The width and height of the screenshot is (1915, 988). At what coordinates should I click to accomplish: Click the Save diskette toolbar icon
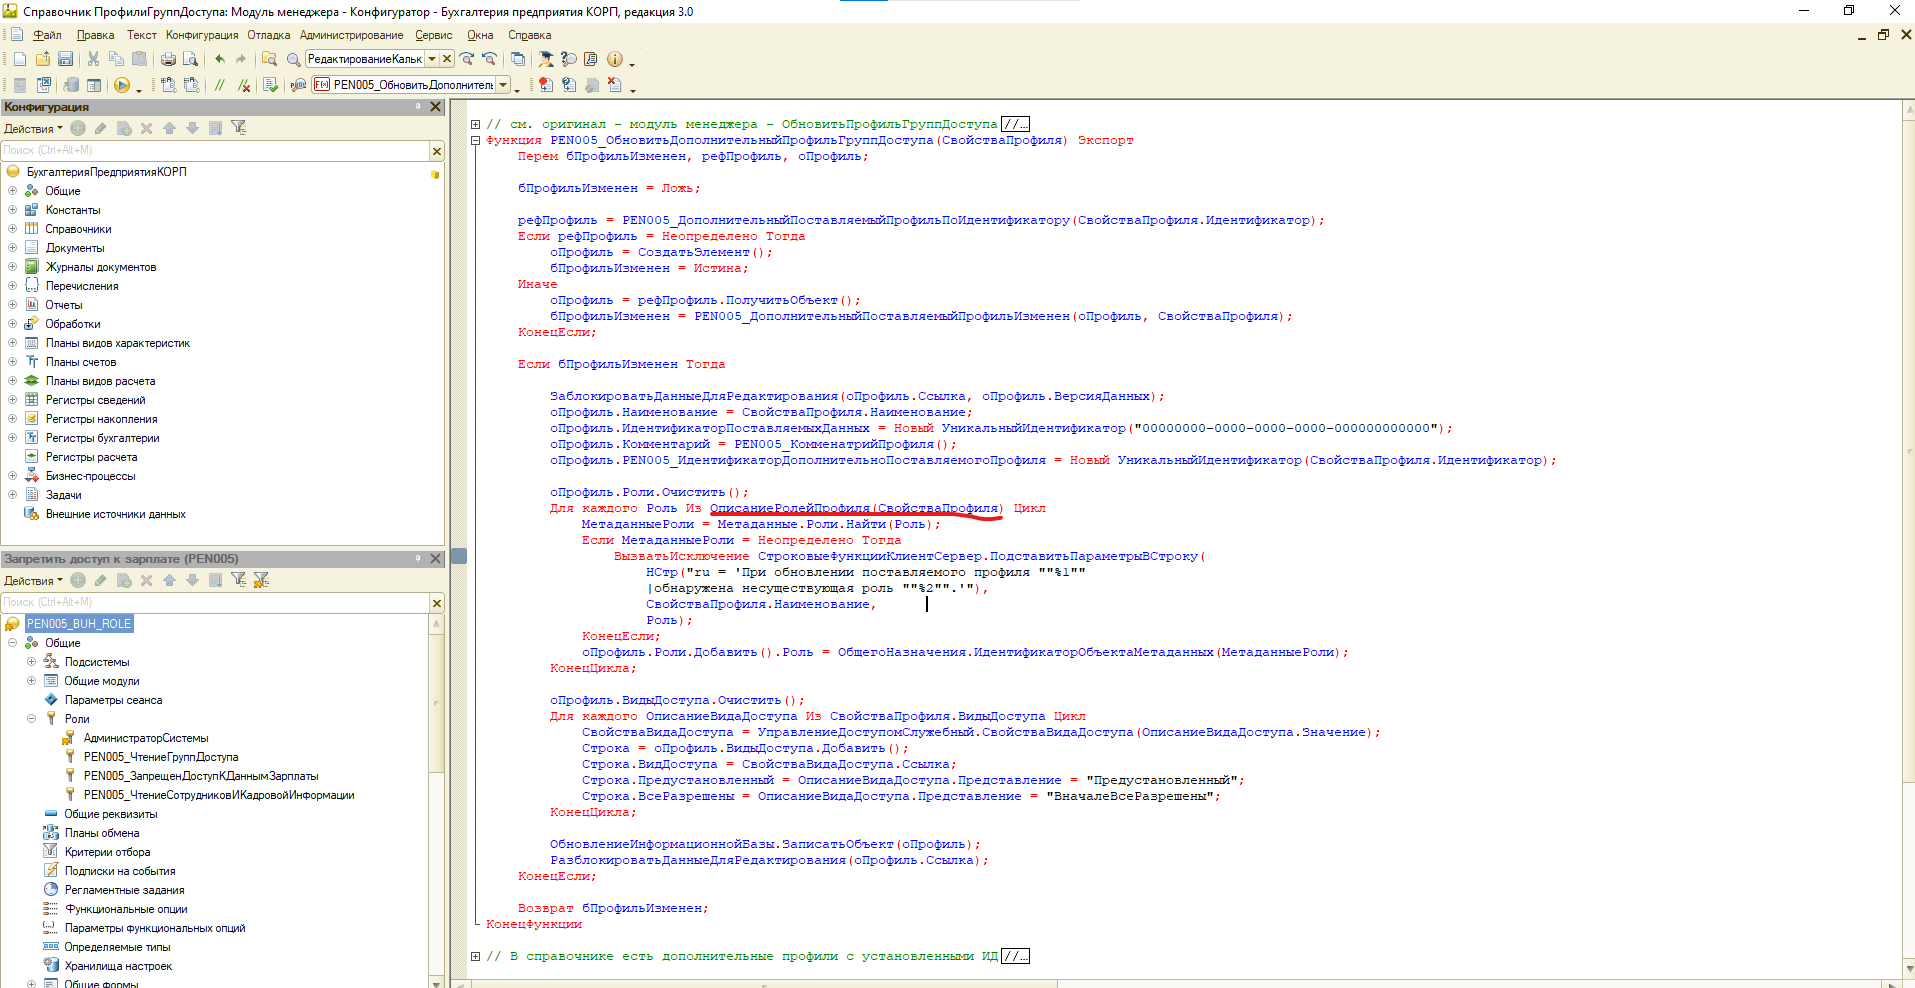point(65,59)
